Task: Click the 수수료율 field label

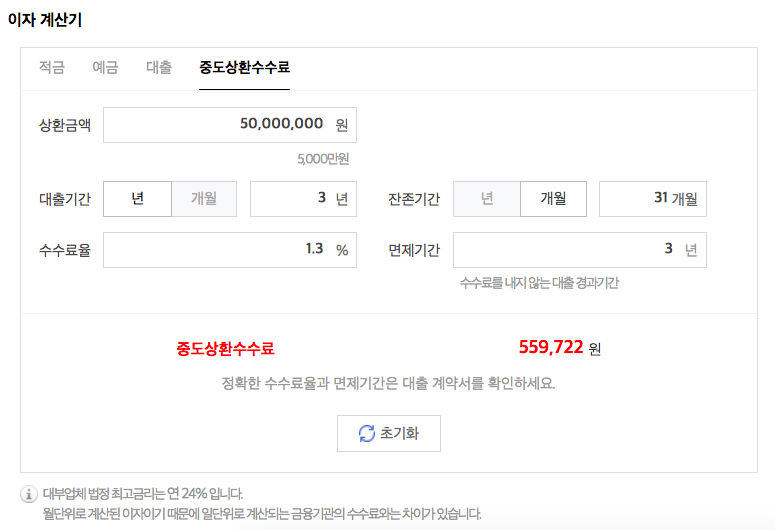Action: (65, 250)
